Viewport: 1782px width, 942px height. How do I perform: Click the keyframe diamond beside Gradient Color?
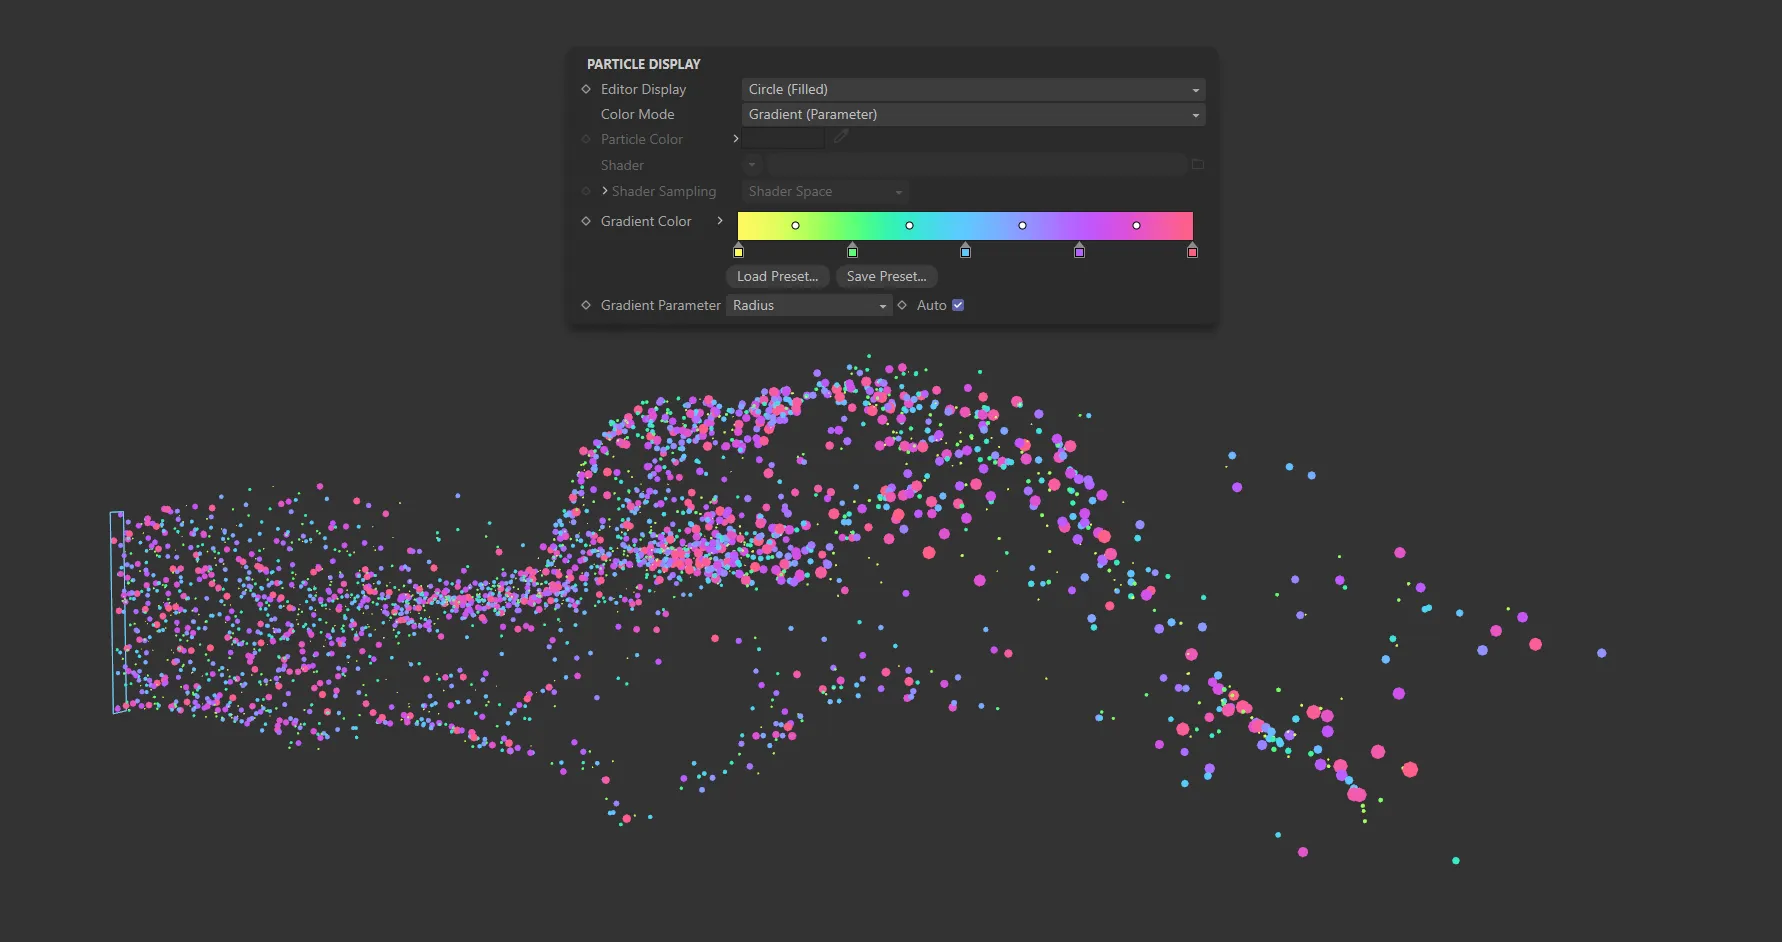point(586,221)
